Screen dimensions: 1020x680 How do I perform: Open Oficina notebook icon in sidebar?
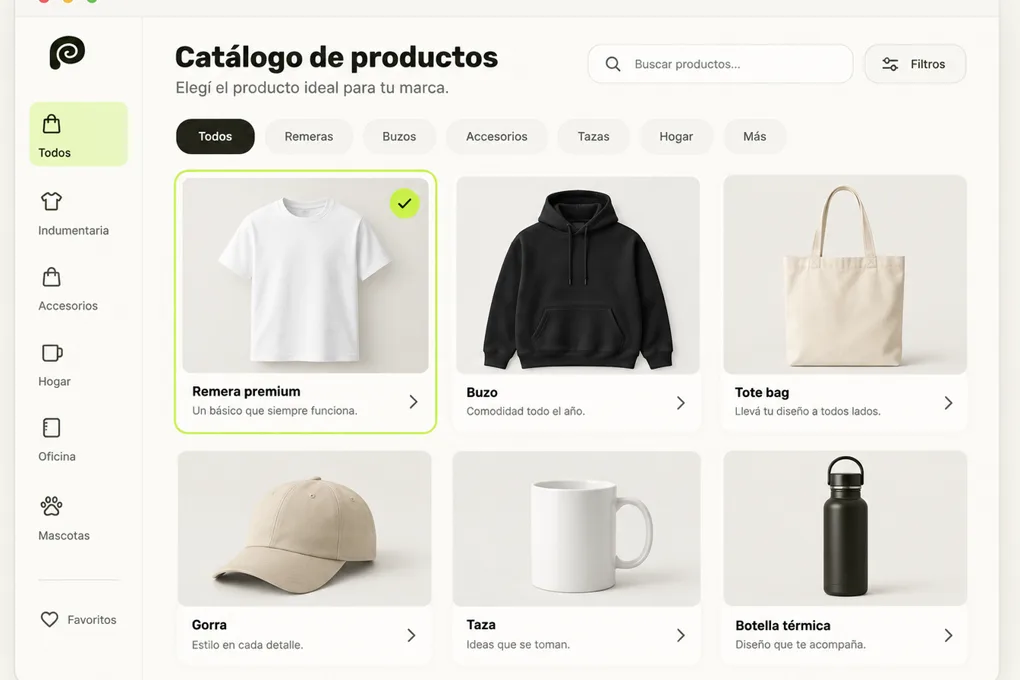coord(51,428)
